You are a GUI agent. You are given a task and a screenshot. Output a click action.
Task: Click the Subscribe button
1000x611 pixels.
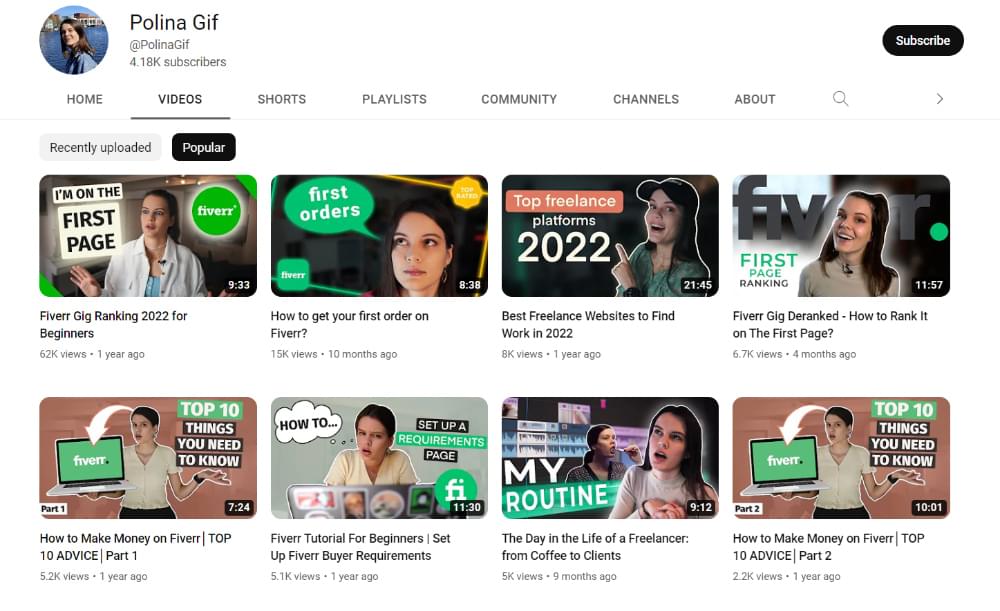point(922,40)
